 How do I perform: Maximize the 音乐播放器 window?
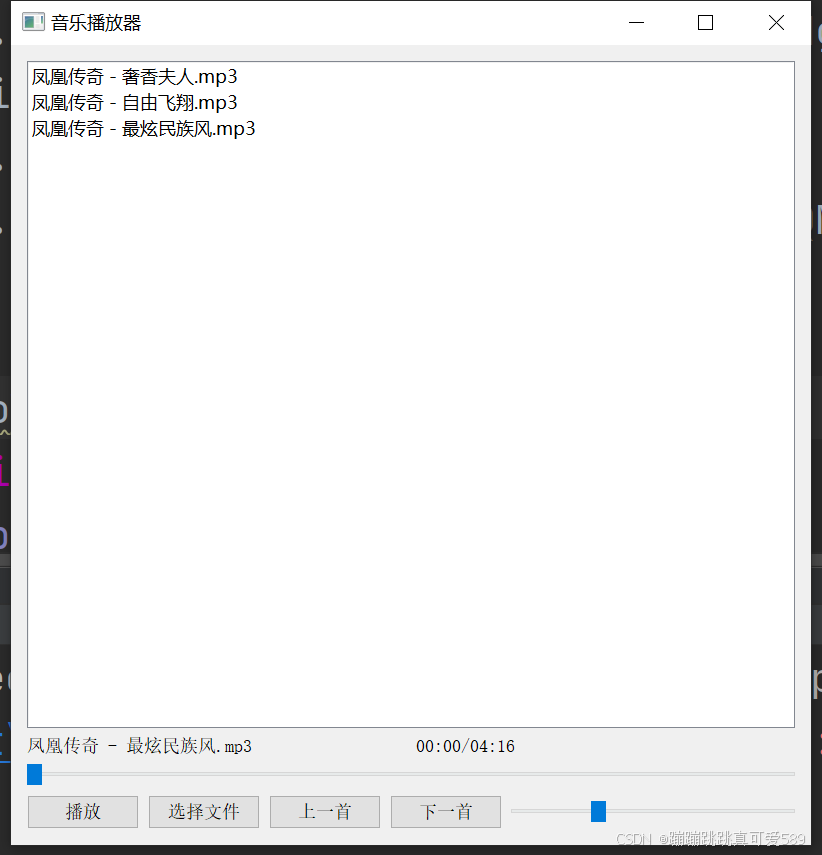click(705, 22)
